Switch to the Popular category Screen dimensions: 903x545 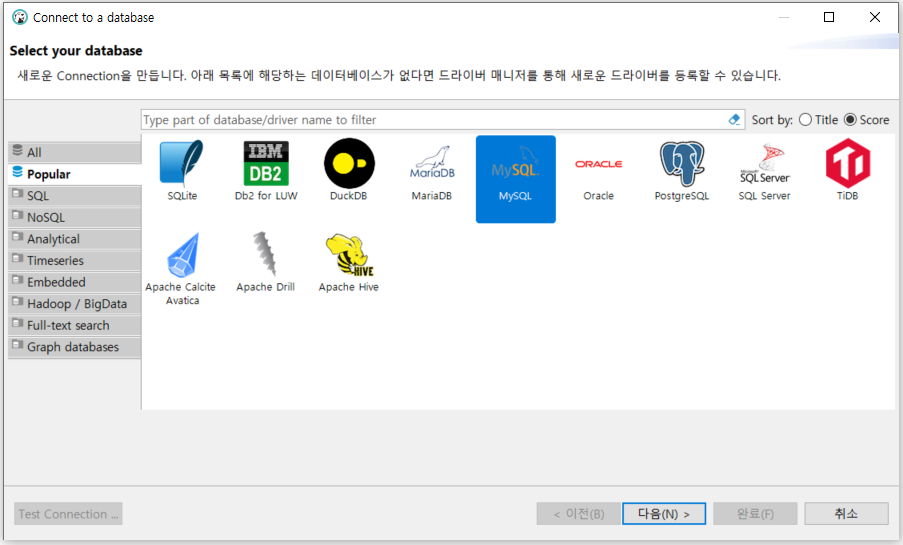pyautogui.click(x=74, y=174)
